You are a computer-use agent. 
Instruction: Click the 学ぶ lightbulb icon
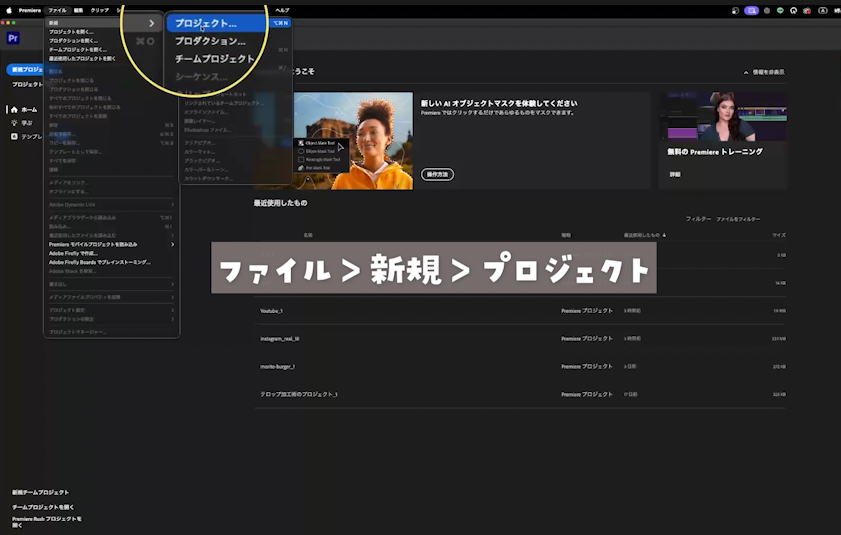(x=14, y=123)
